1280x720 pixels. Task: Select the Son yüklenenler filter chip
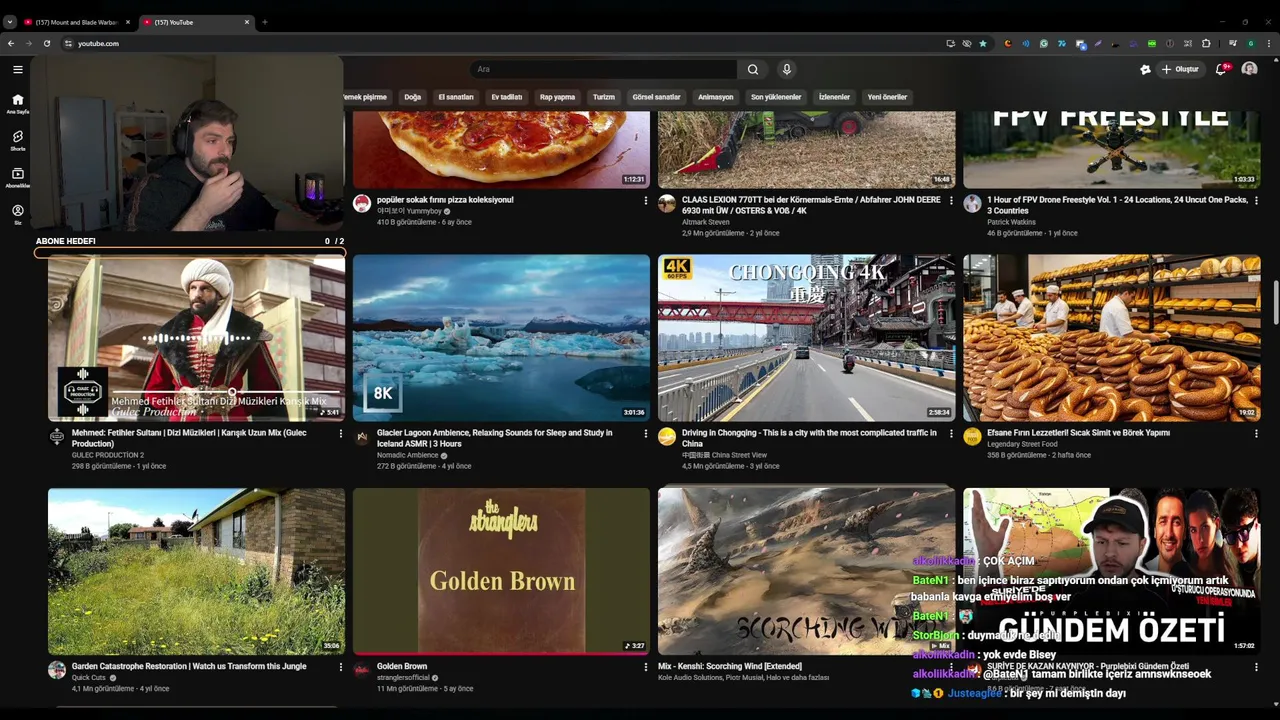pyautogui.click(x=776, y=97)
